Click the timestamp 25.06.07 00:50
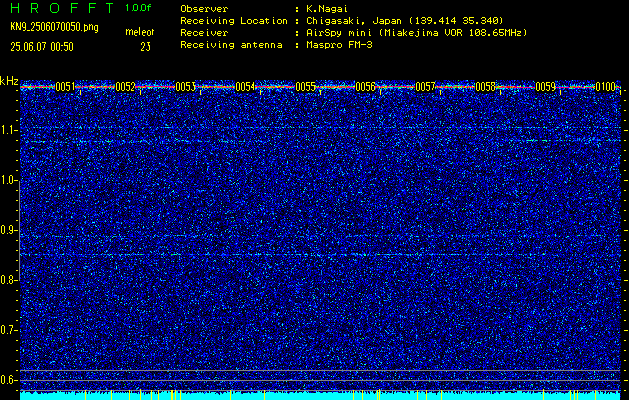This screenshot has height=400, width=629. (42, 47)
